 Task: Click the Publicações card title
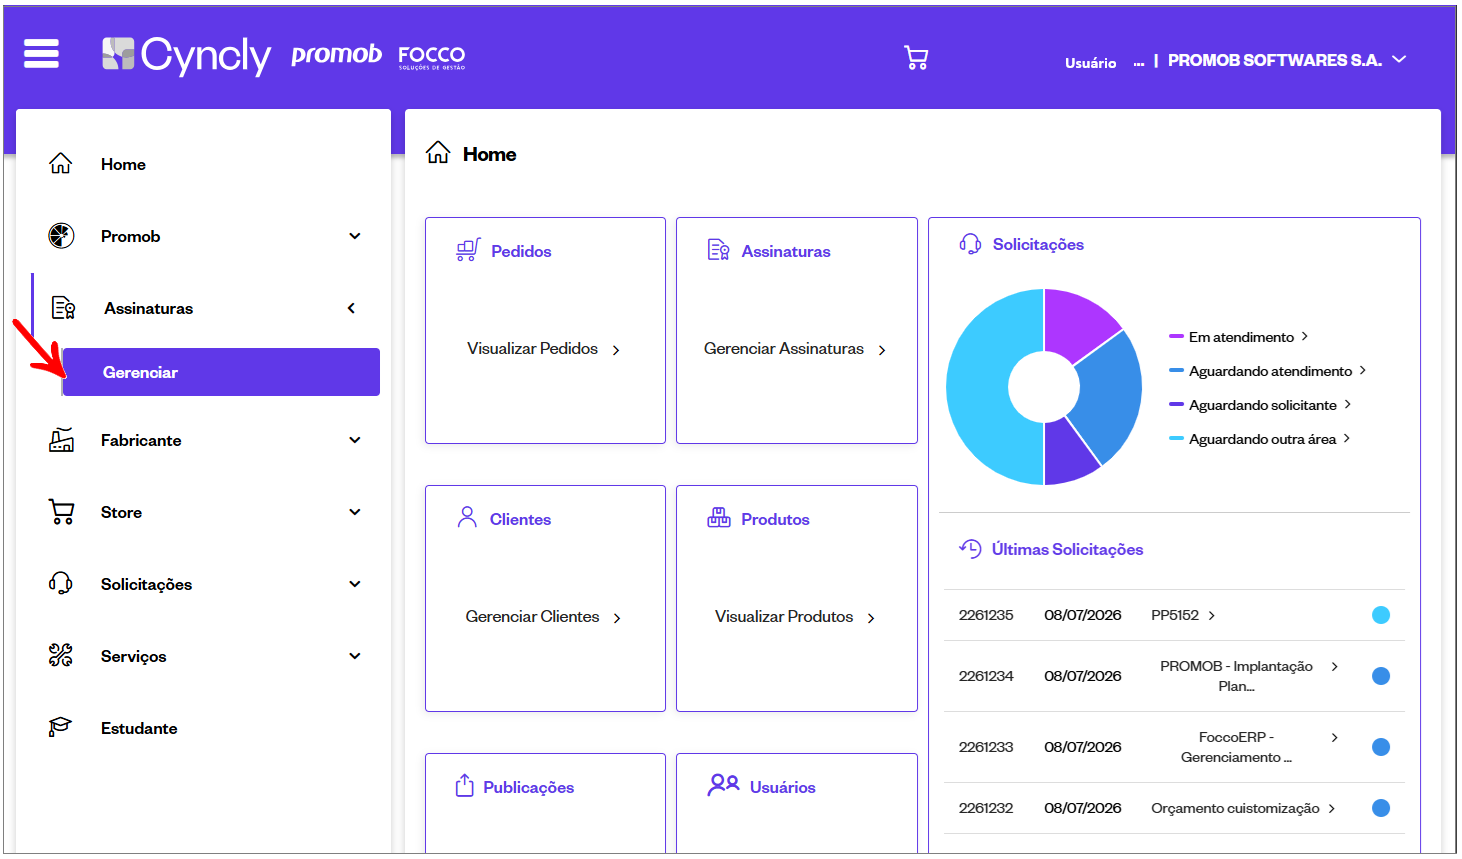pyautogui.click(x=529, y=788)
